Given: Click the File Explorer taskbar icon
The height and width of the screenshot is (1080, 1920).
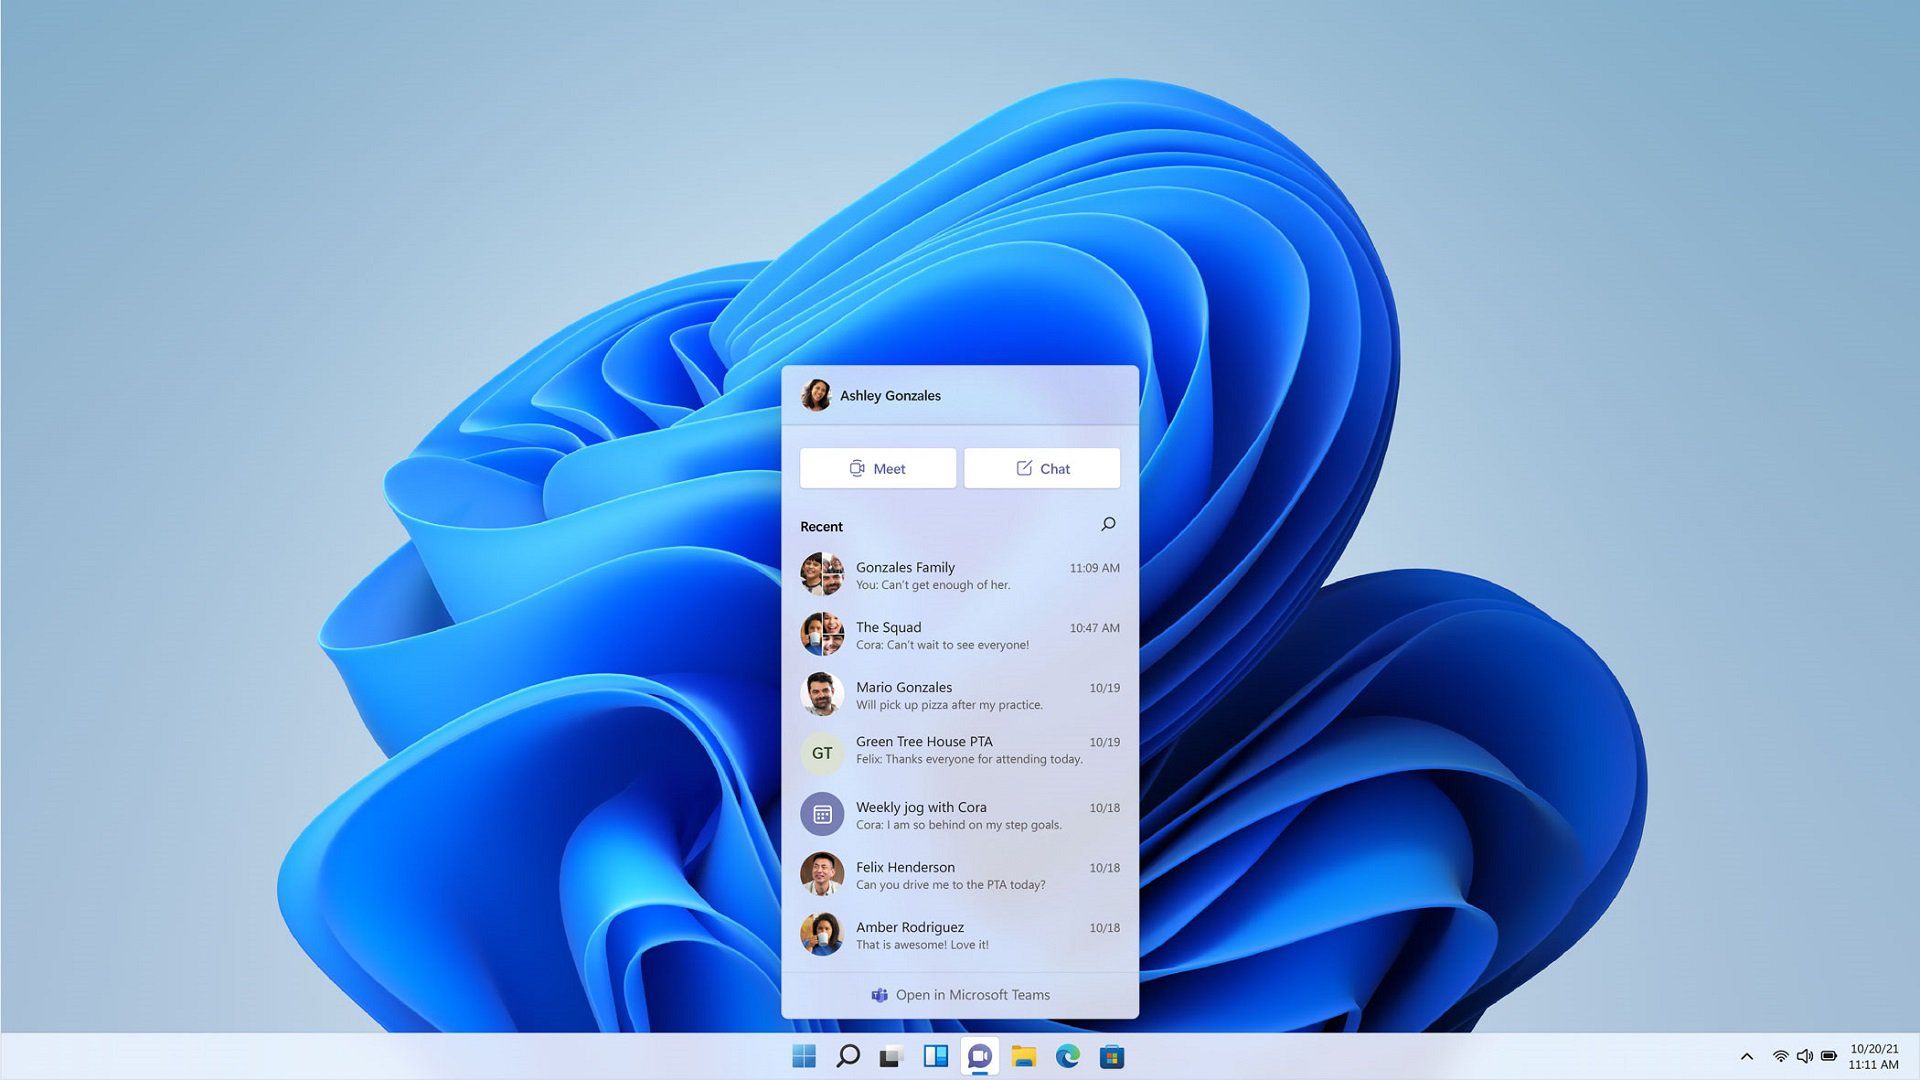Looking at the screenshot, I should pos(1026,1055).
